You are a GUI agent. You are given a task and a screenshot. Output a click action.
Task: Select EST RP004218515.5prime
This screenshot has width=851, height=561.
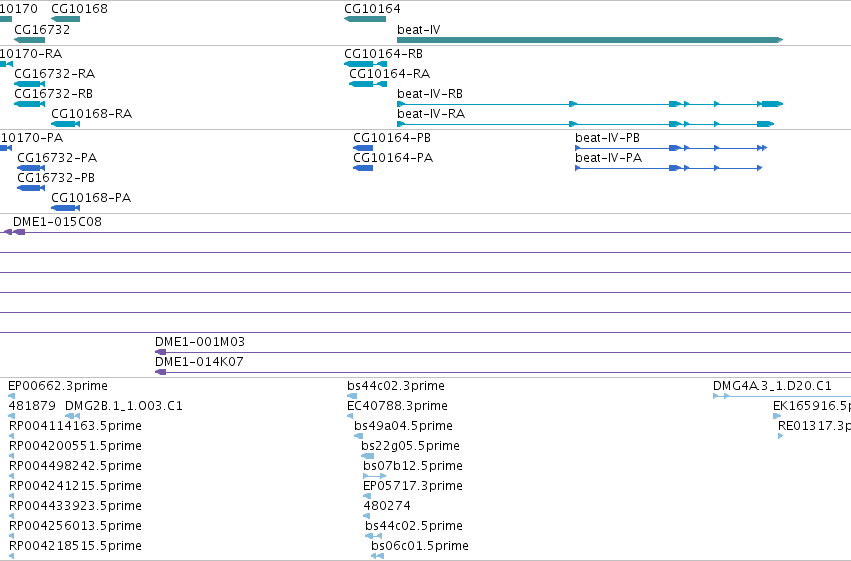point(75,546)
